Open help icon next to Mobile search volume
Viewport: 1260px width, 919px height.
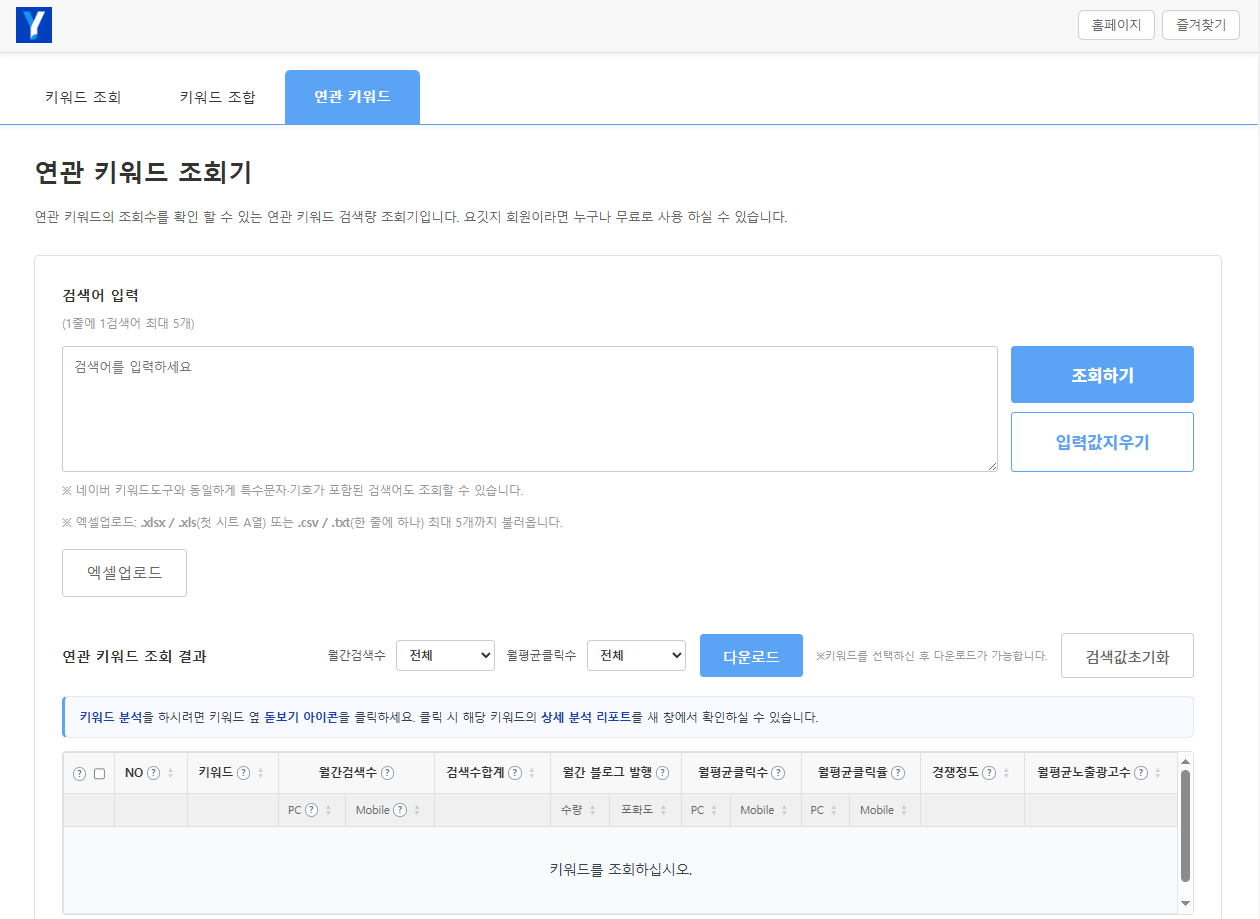point(400,810)
